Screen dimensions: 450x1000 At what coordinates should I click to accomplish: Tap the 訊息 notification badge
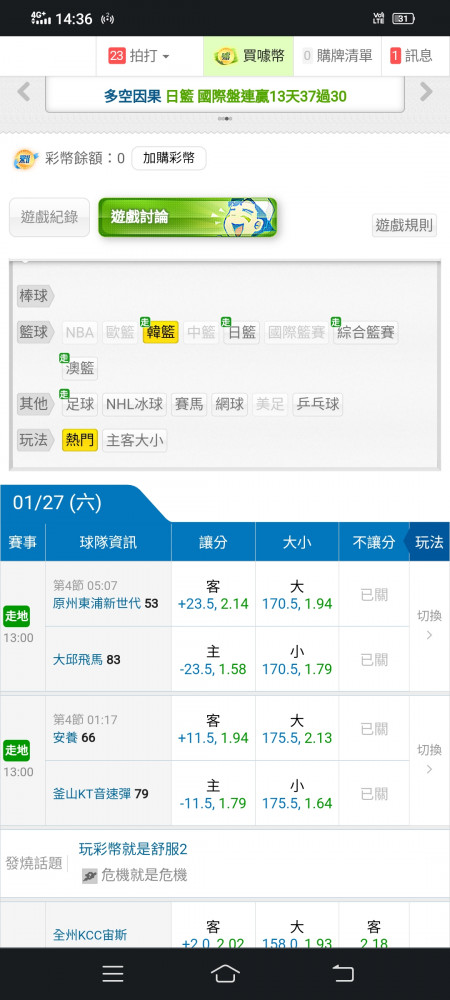pos(395,56)
